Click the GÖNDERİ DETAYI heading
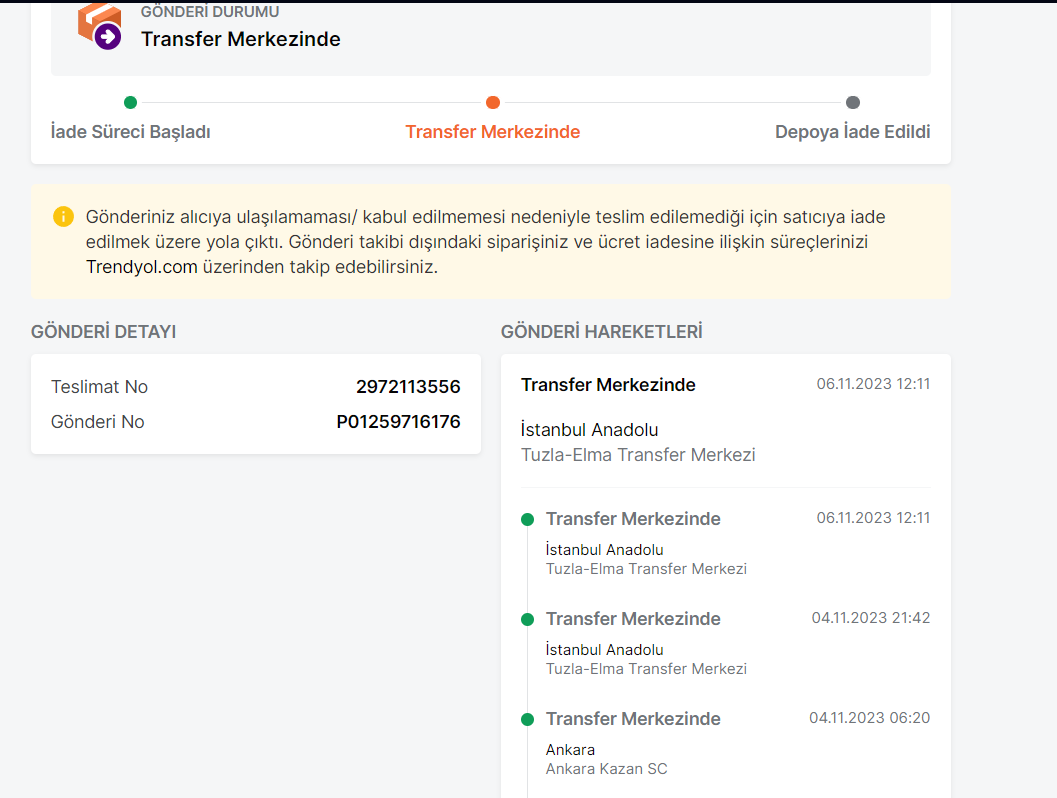 tap(104, 331)
